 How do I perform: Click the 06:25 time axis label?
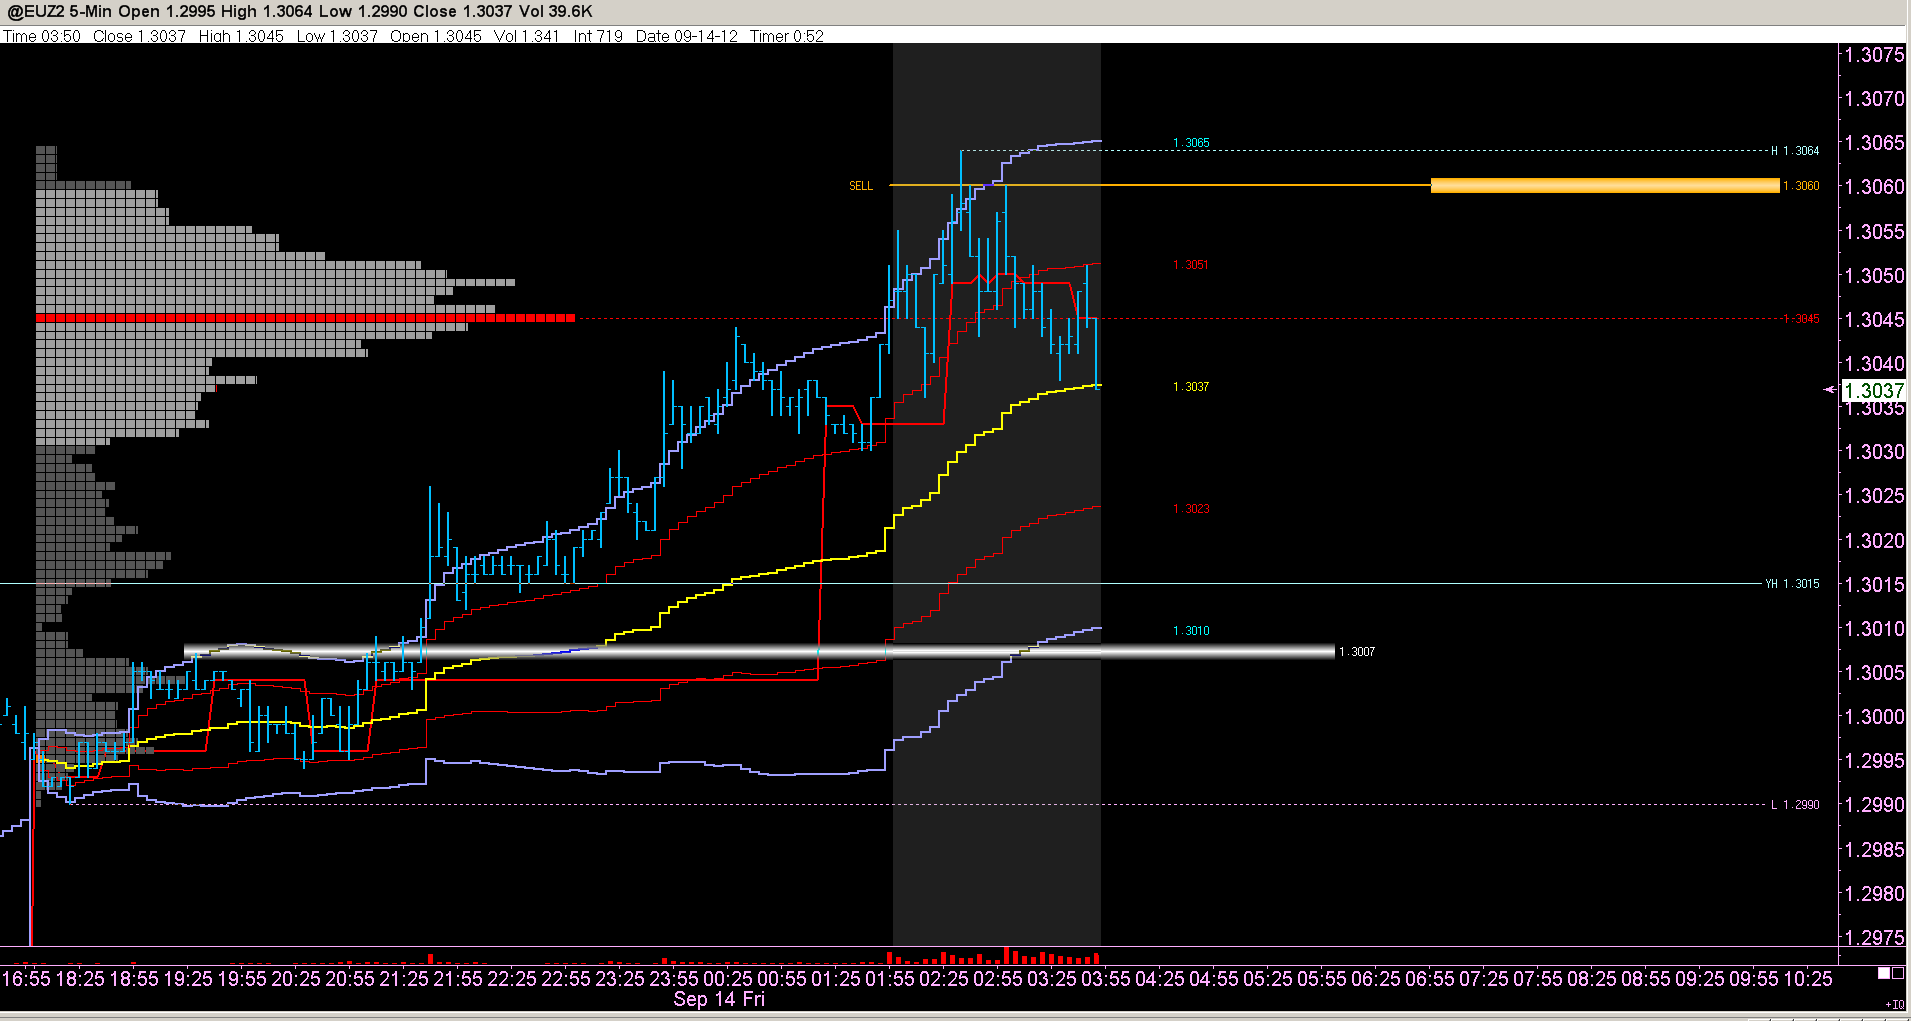point(1377,979)
